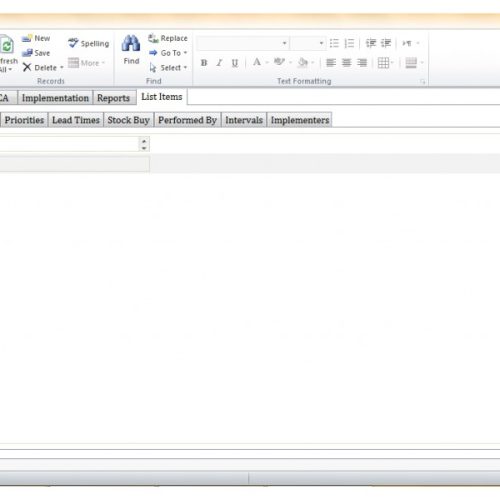This screenshot has width=500, height=500.
Task: Apply numbered list formatting
Action: [349, 43]
